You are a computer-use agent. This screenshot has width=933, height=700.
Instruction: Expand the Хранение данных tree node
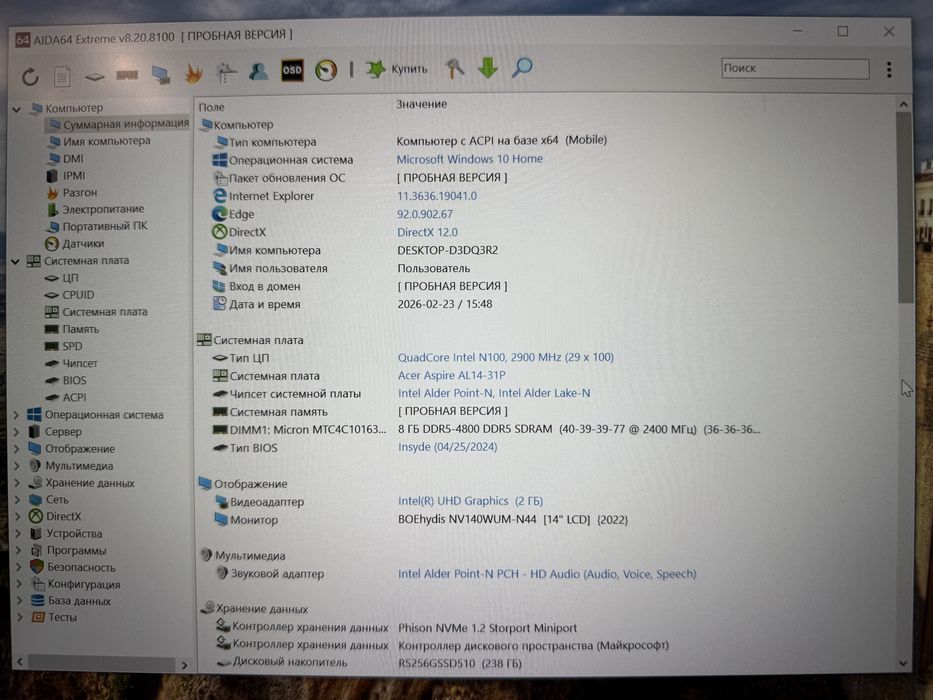[18, 483]
